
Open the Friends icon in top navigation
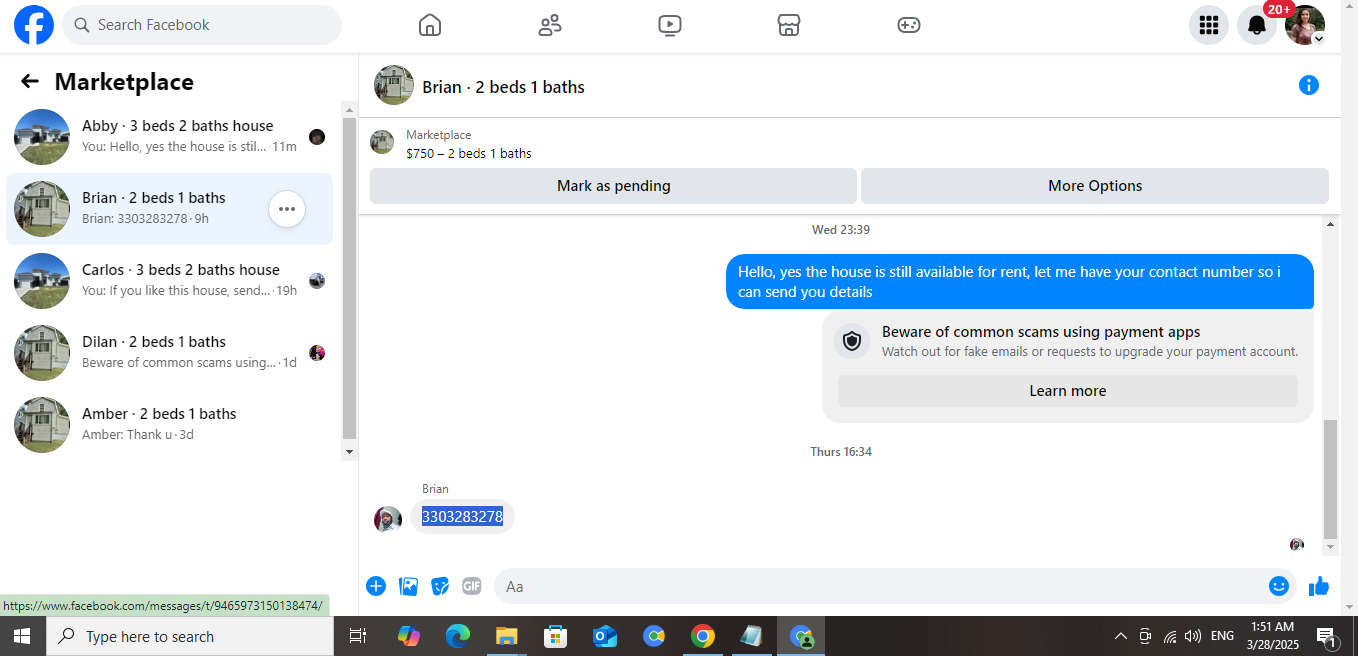(x=550, y=25)
